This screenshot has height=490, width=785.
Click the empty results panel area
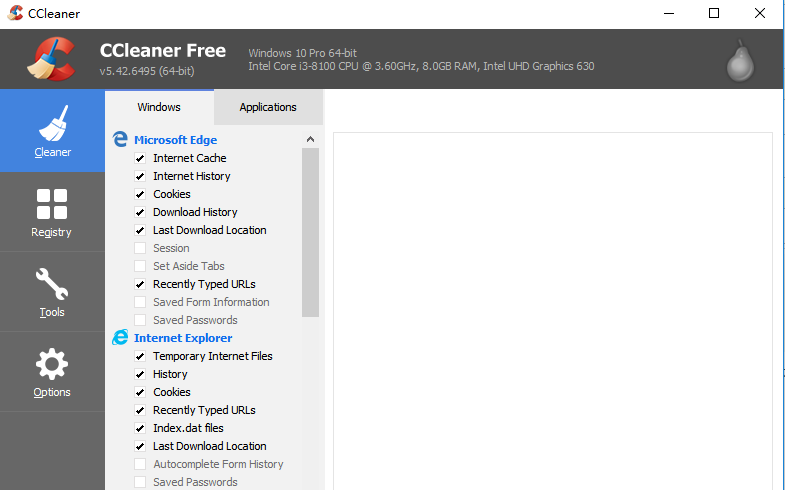point(553,311)
